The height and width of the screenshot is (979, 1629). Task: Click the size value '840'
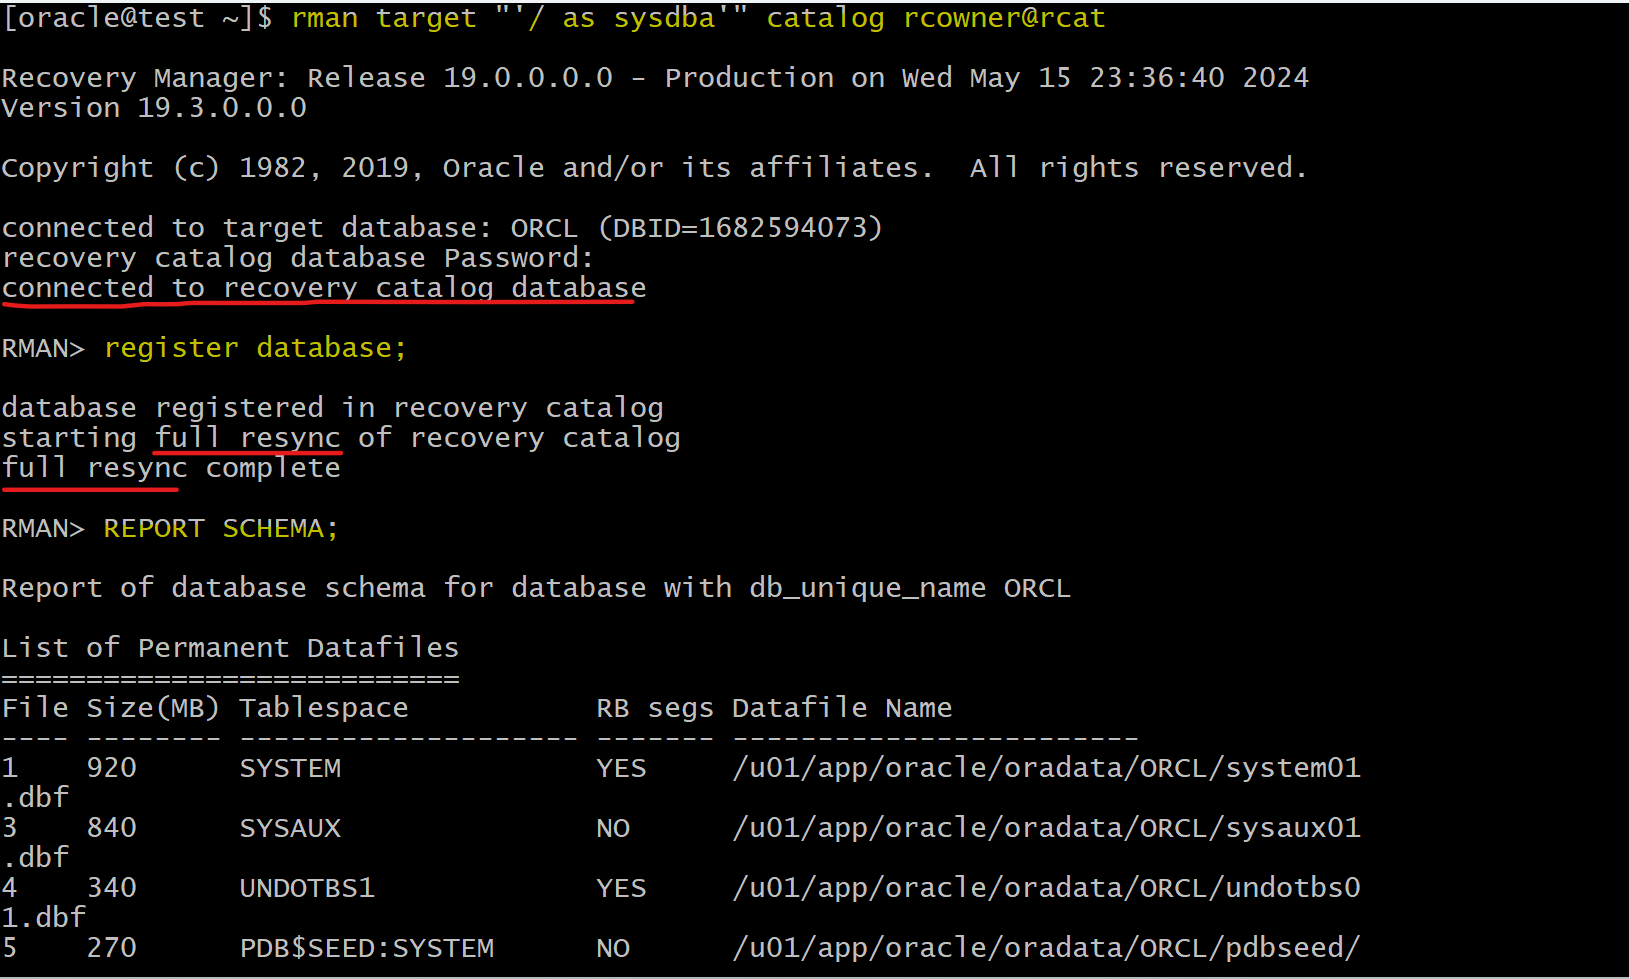[111, 828]
